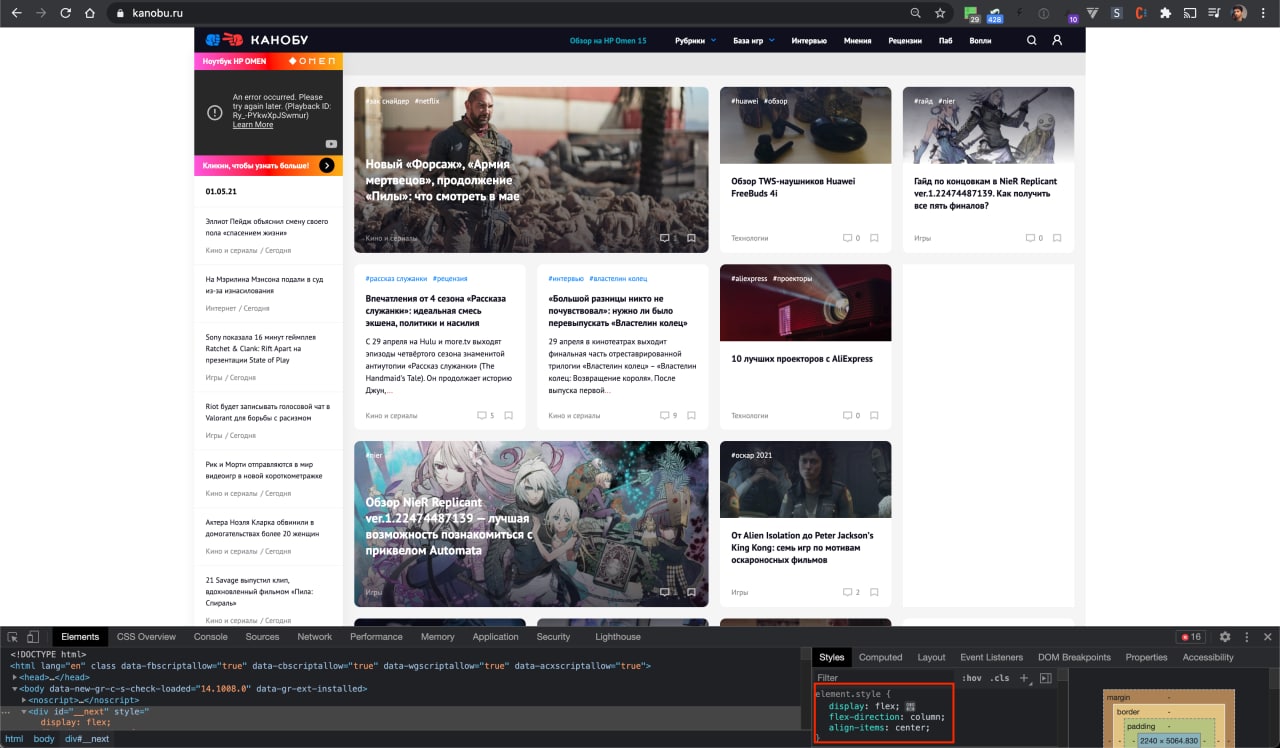Open the Обзор на HP Omen 15 link

(x=608, y=41)
